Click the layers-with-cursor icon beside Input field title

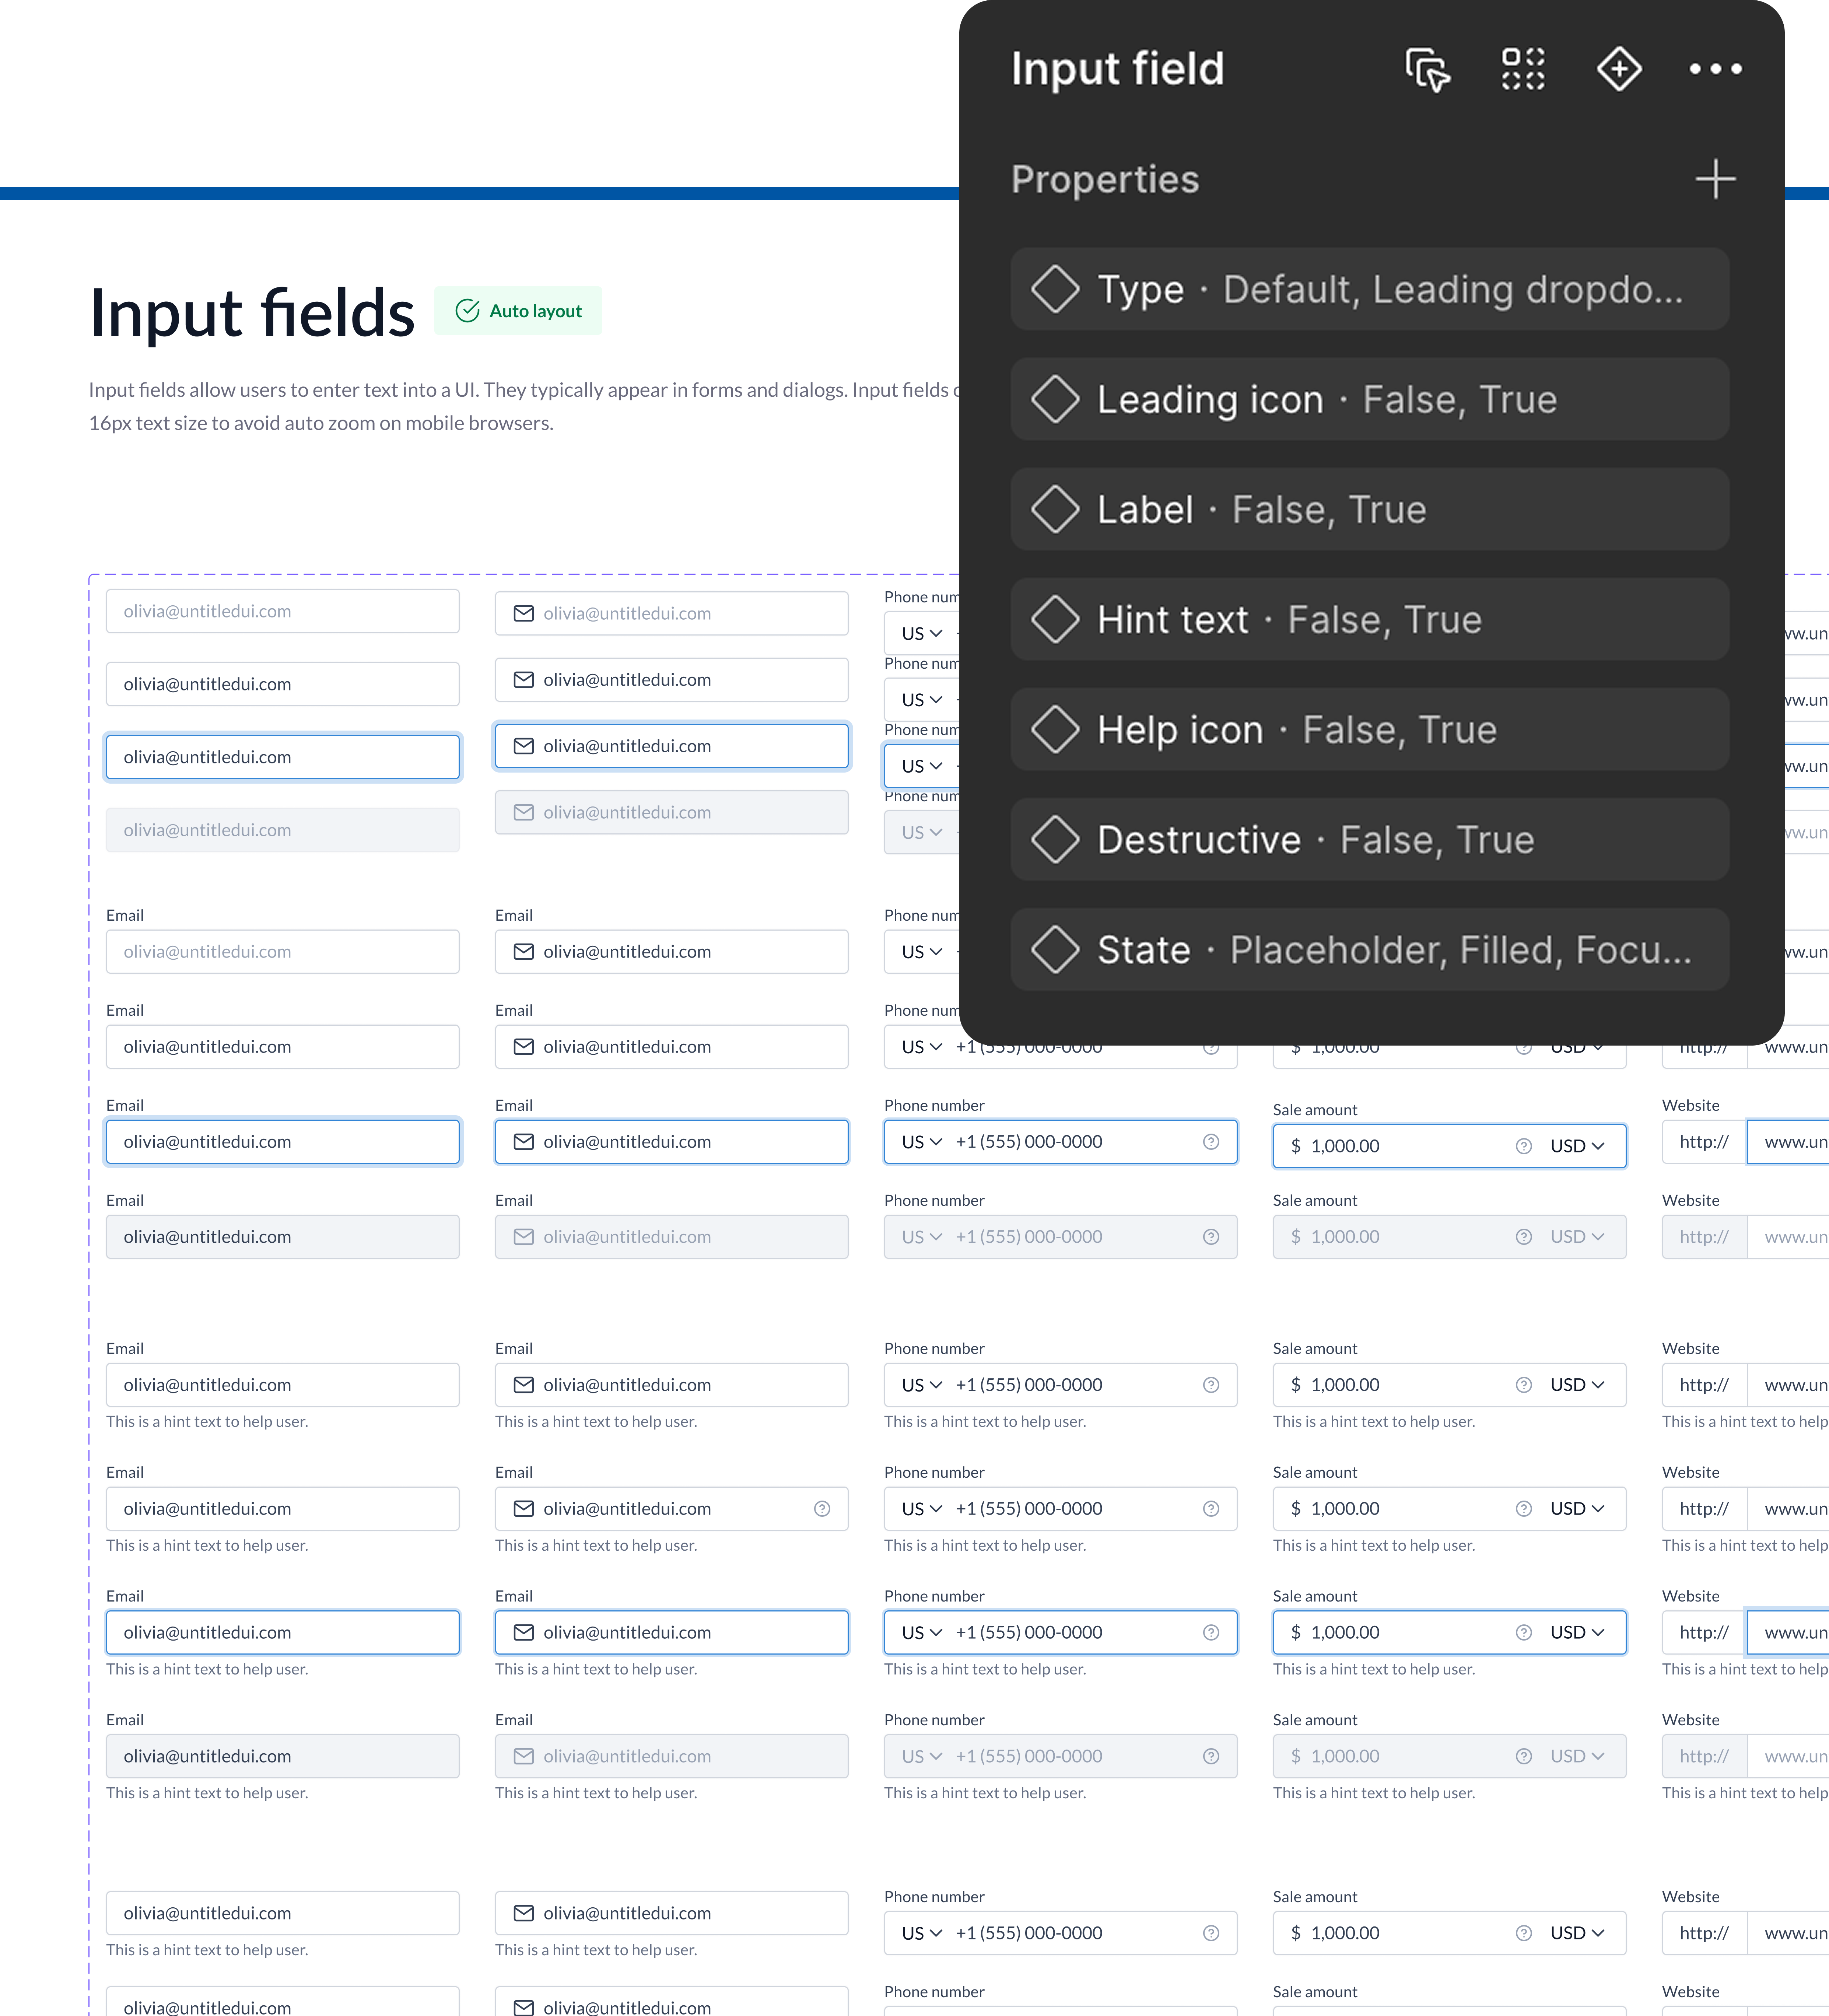(x=1428, y=70)
